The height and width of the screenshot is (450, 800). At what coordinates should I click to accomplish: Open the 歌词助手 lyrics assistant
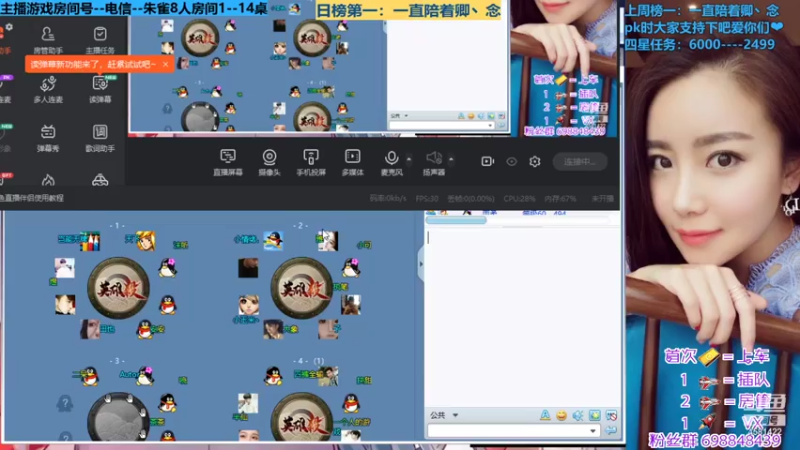100,138
